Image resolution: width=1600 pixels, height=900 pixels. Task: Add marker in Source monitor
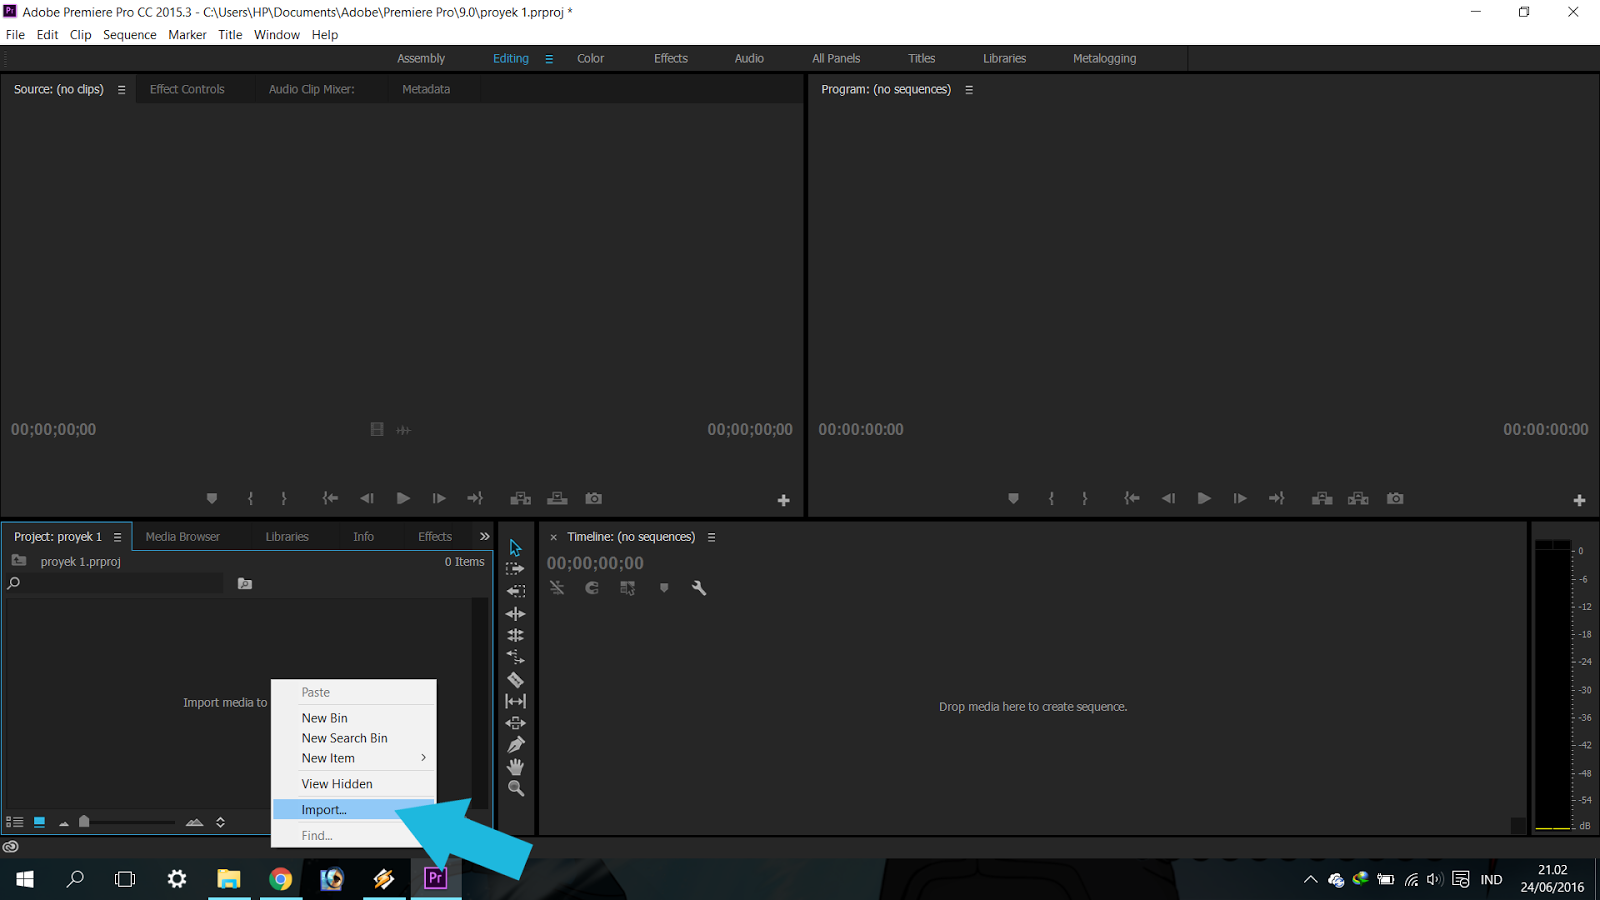[212, 498]
